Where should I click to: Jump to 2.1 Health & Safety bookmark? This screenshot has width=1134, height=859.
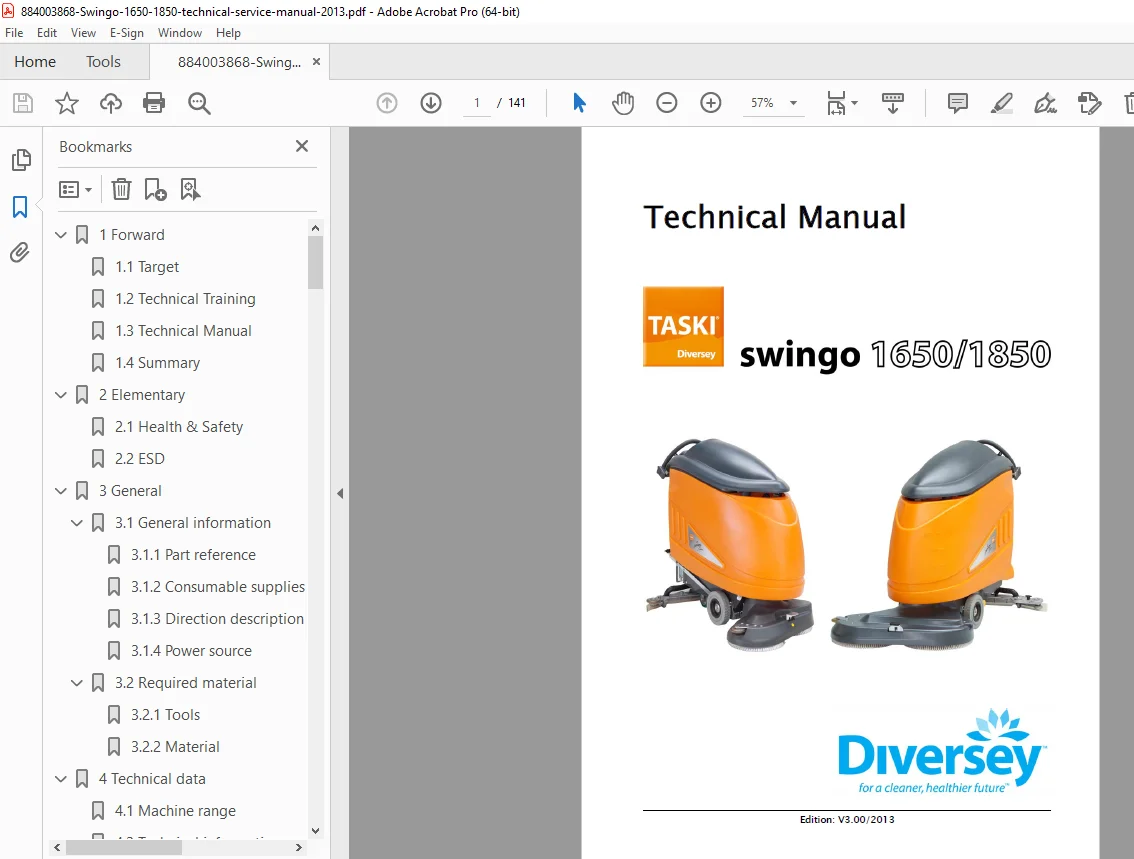click(x=179, y=427)
